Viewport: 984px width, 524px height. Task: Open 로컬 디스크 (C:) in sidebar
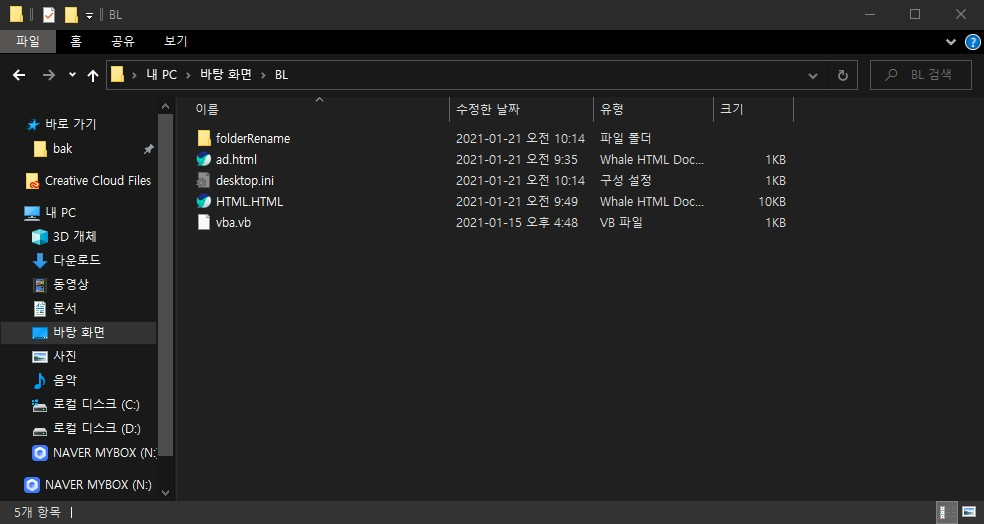(x=96, y=405)
